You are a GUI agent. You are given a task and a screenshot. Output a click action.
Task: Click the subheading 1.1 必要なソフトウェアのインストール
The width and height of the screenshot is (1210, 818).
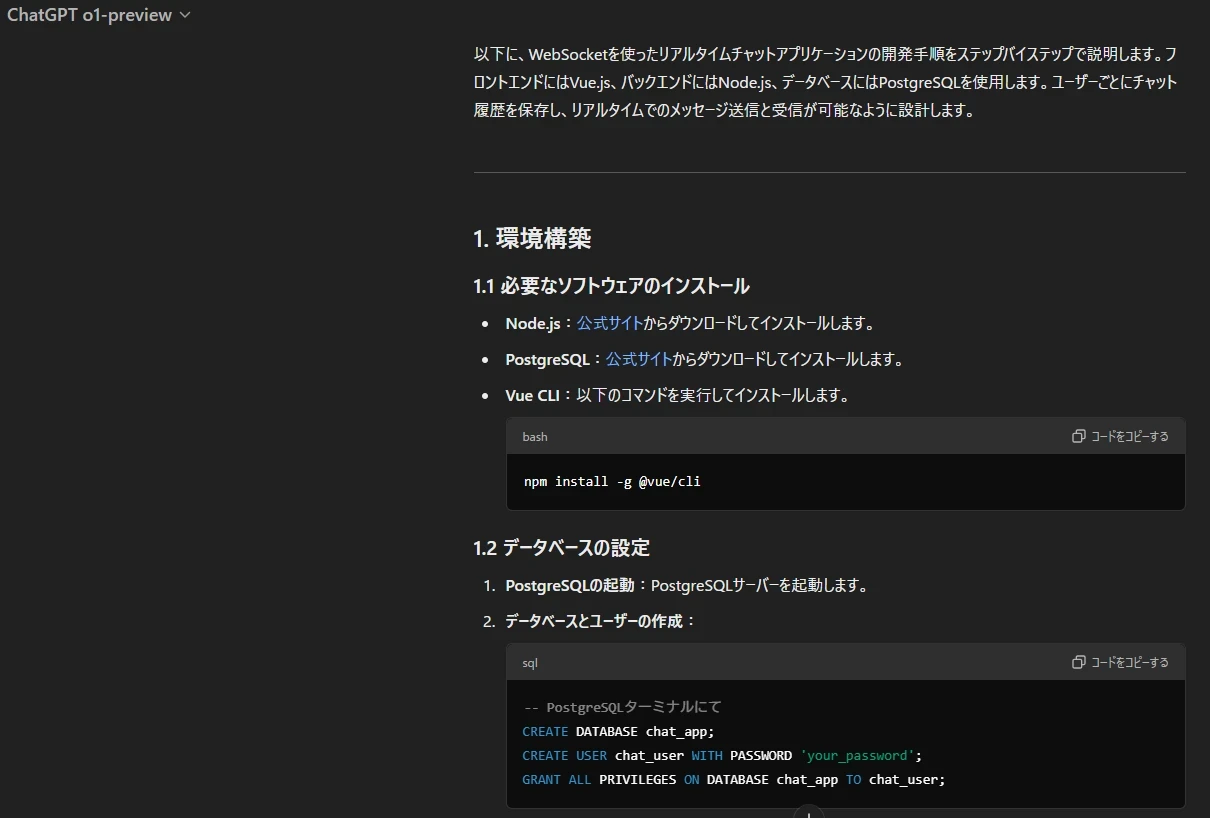coord(611,286)
